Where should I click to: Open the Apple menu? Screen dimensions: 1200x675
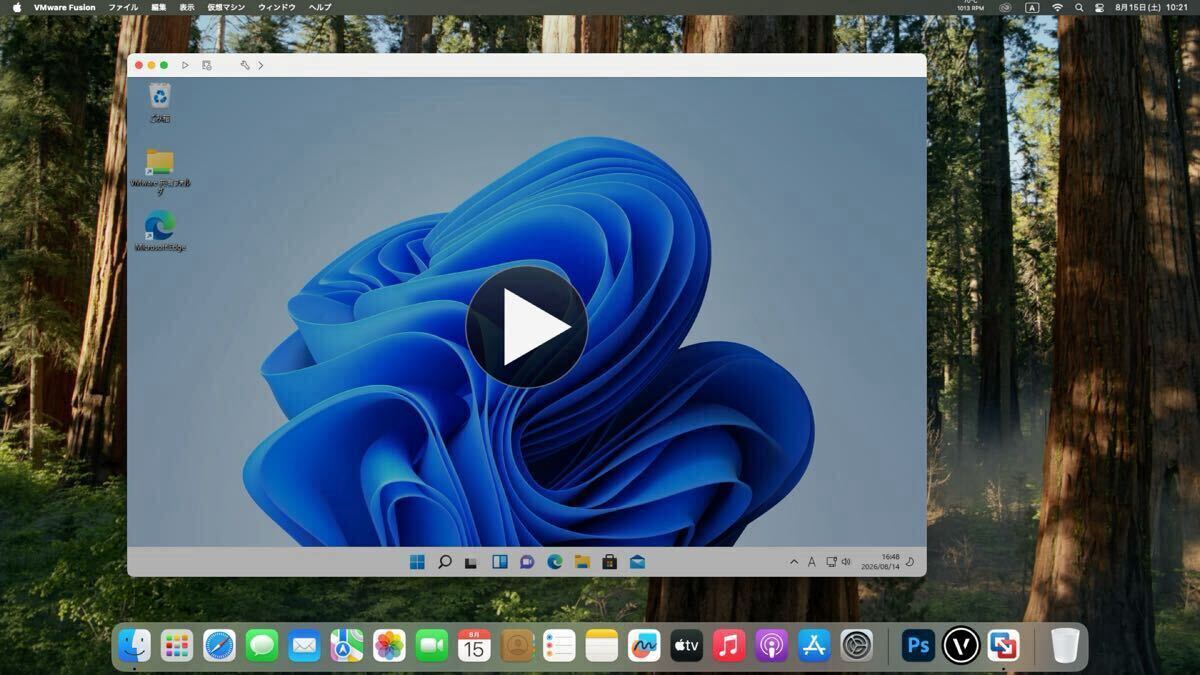(17, 7)
